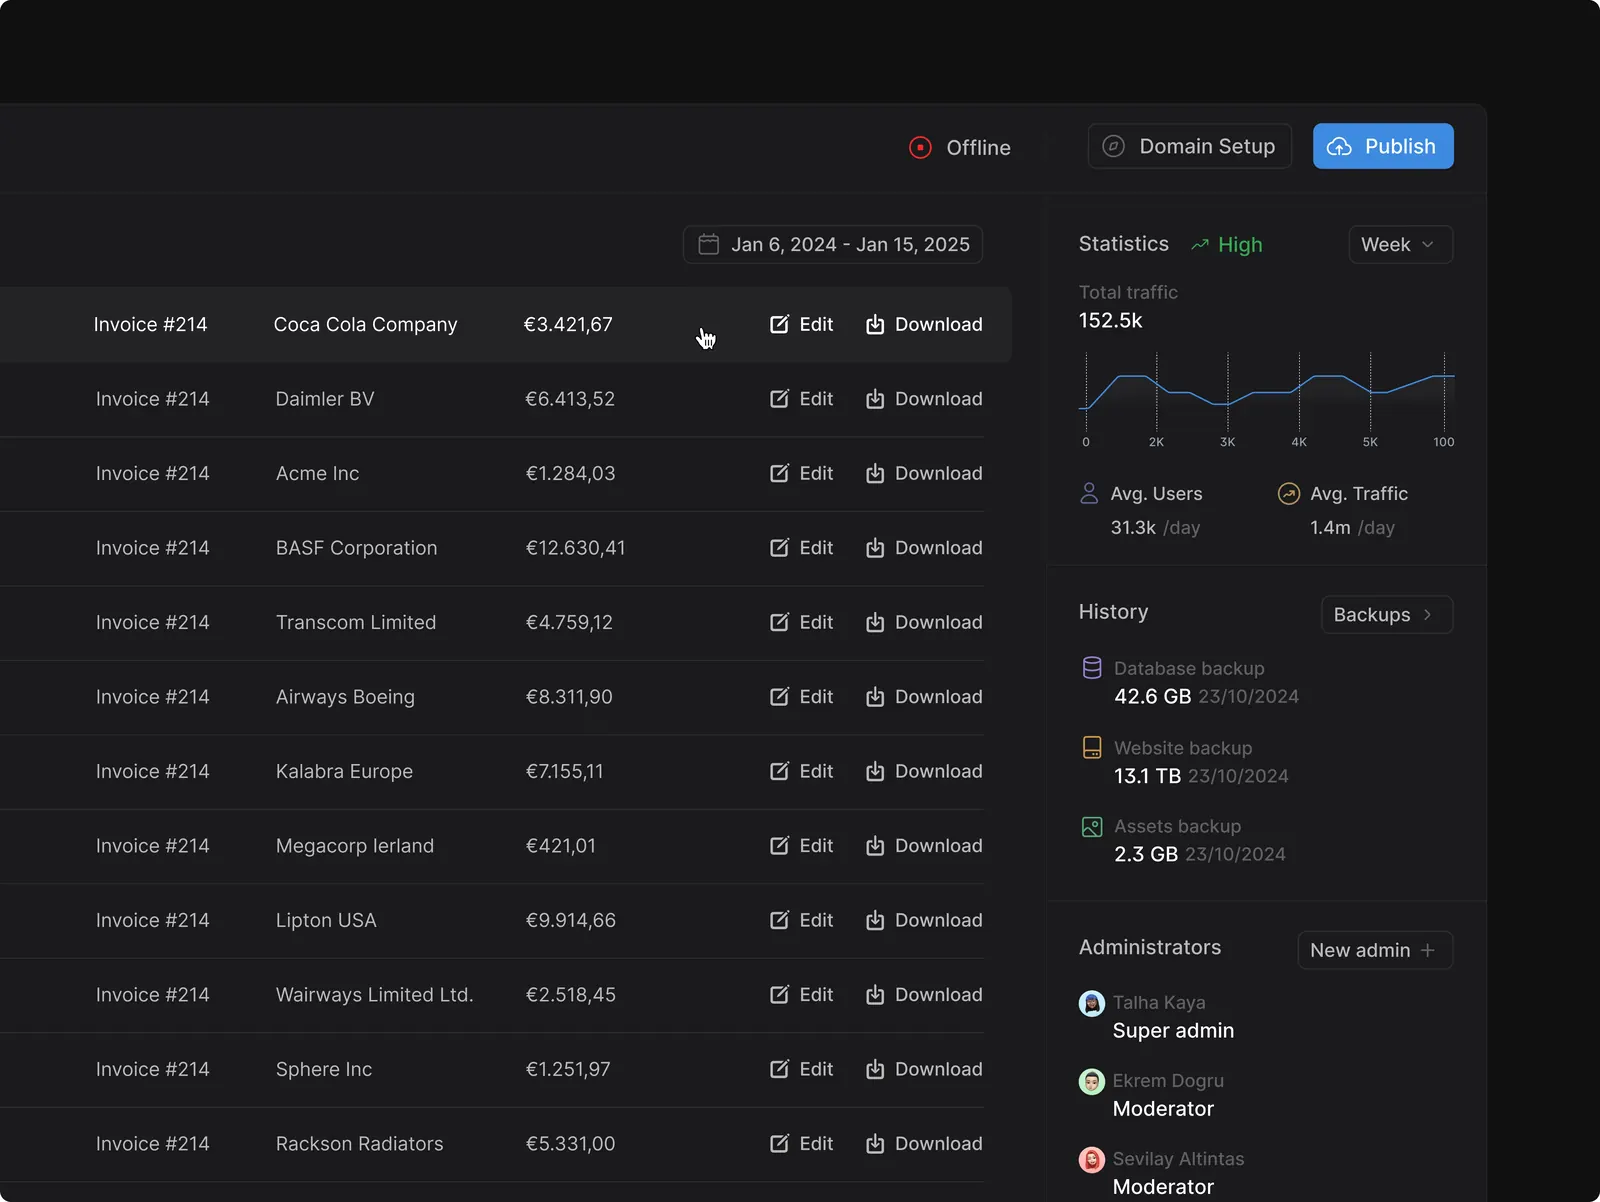Select the Coca Cola Company company name
The image size is (1600, 1202).
(365, 324)
